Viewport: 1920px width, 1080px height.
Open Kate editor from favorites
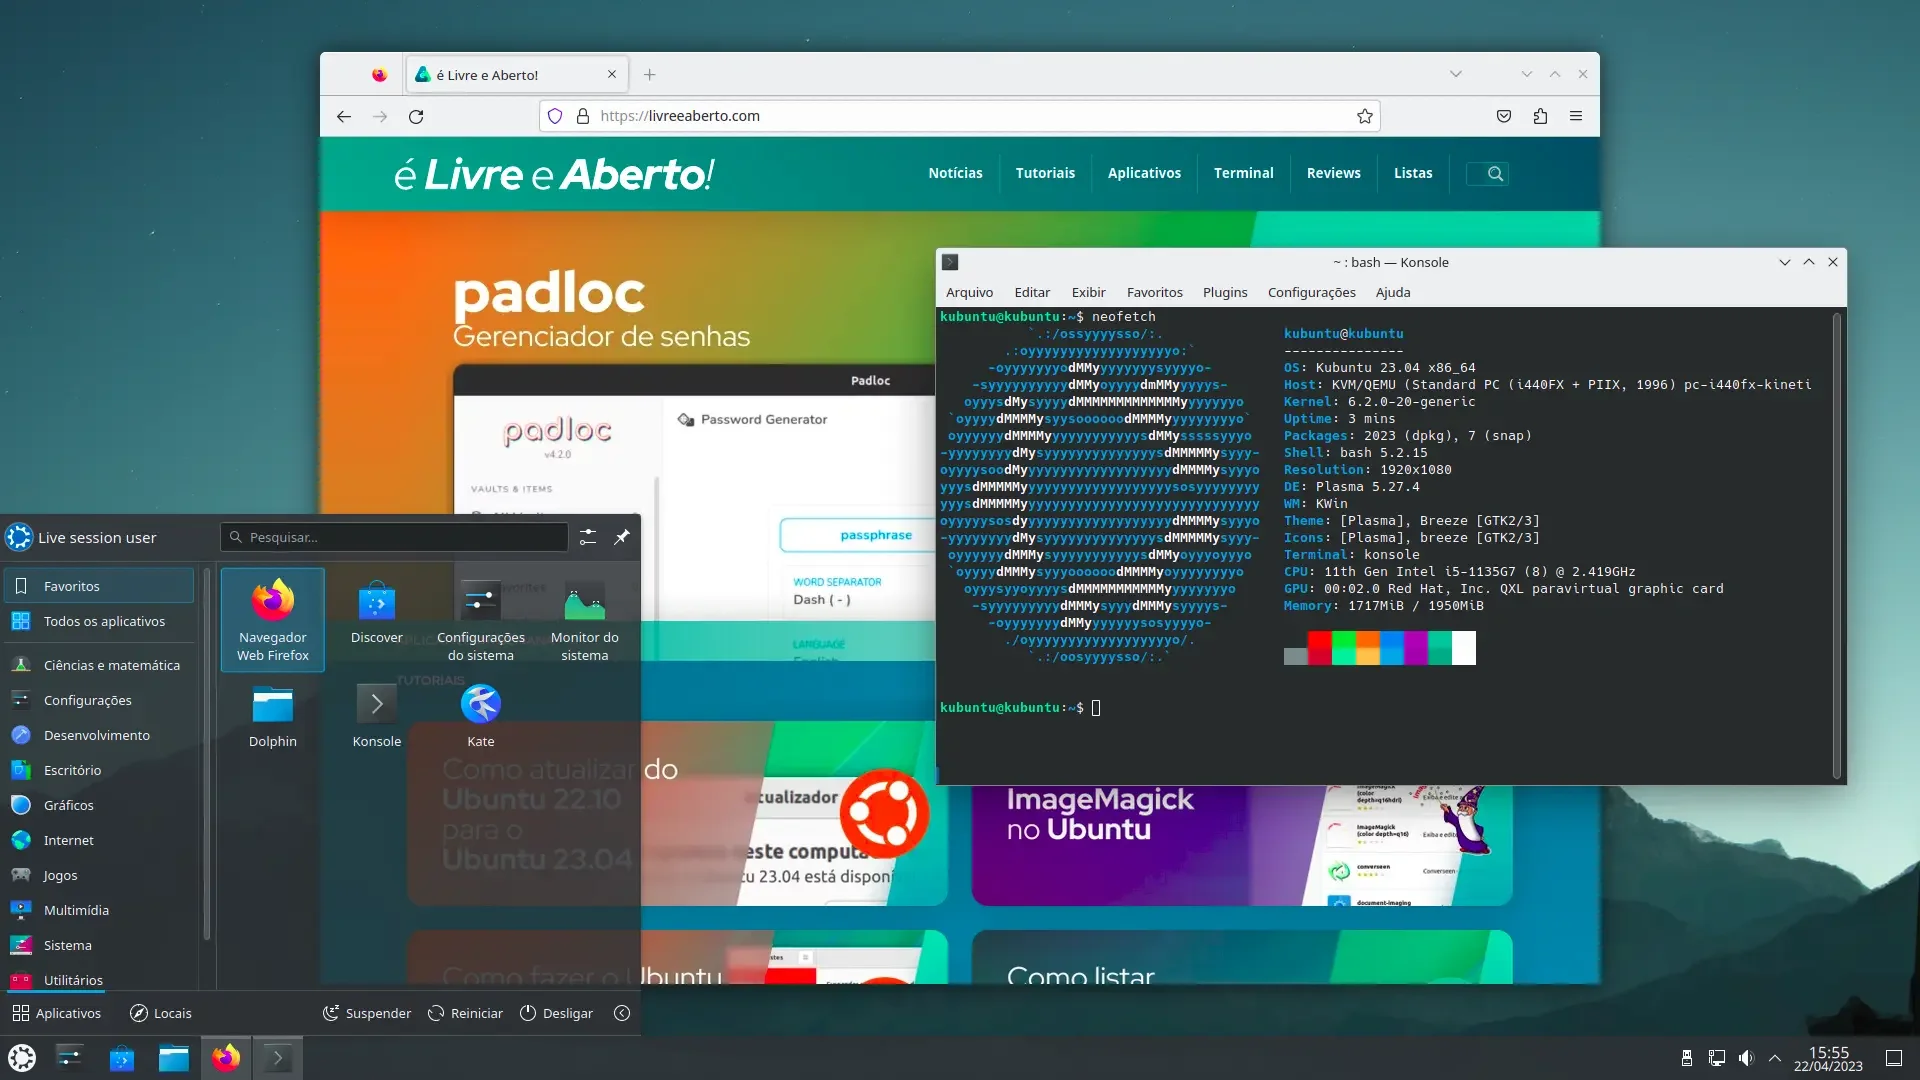tap(480, 716)
